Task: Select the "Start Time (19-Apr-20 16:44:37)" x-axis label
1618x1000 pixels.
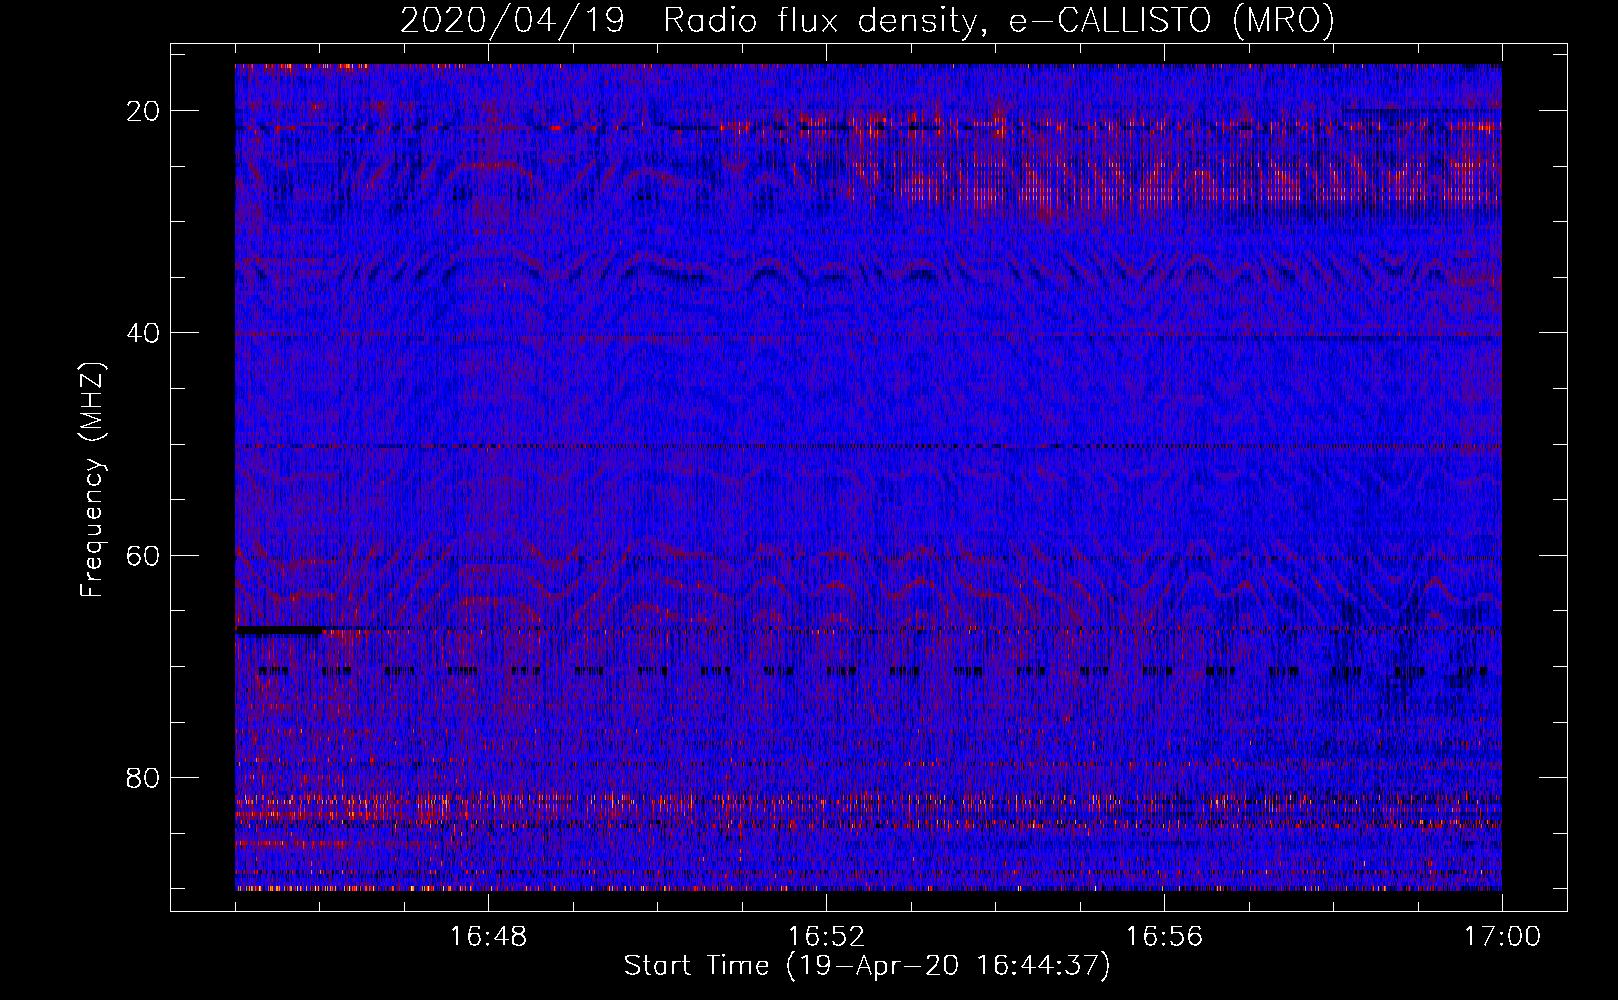Action: pyautogui.click(x=867, y=966)
